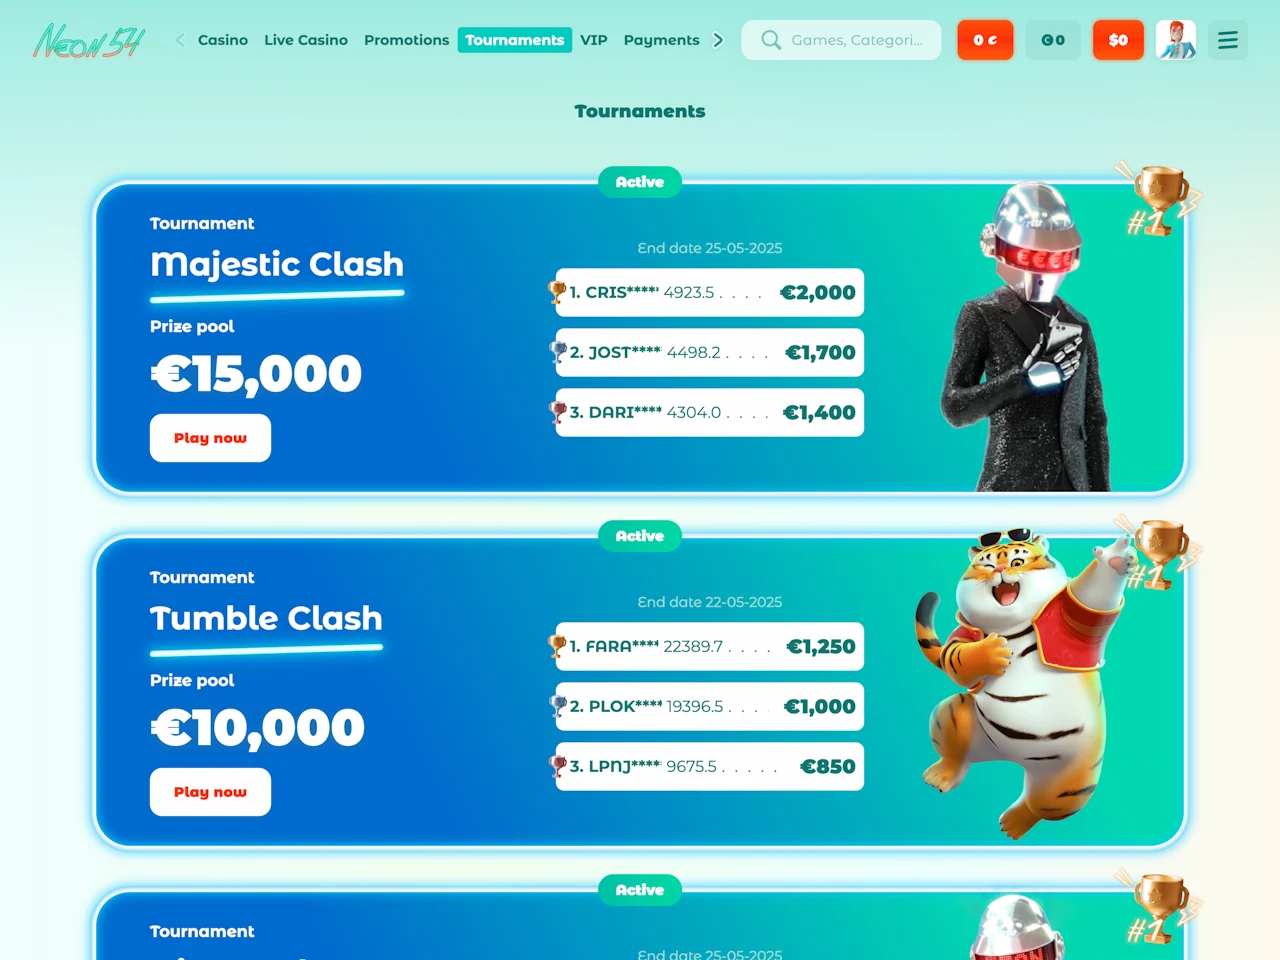Click the orange $0 balance button

tap(1118, 40)
